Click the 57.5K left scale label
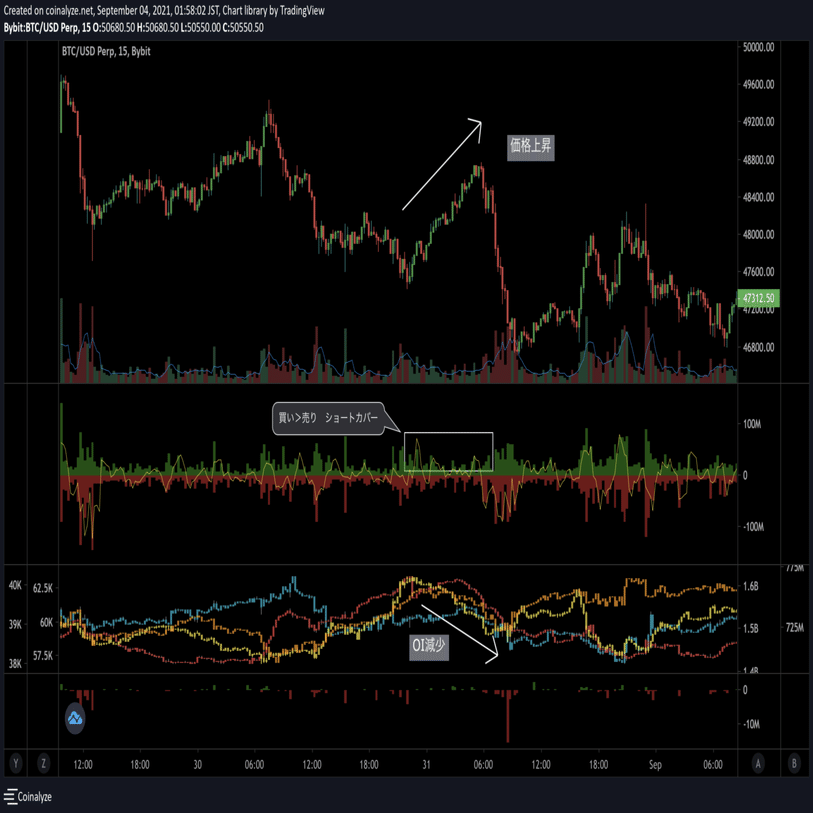Image resolution: width=813 pixels, height=813 pixels. point(43,656)
